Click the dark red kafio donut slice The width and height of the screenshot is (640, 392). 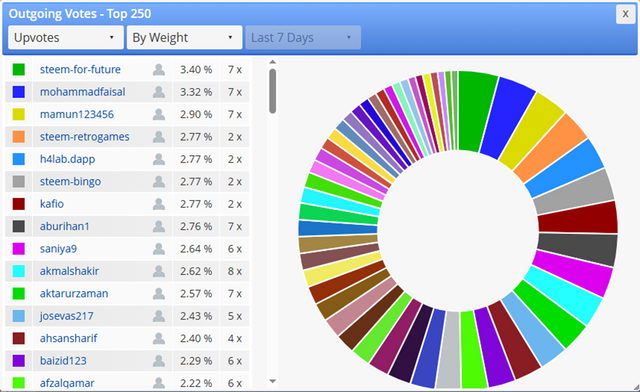tap(578, 218)
